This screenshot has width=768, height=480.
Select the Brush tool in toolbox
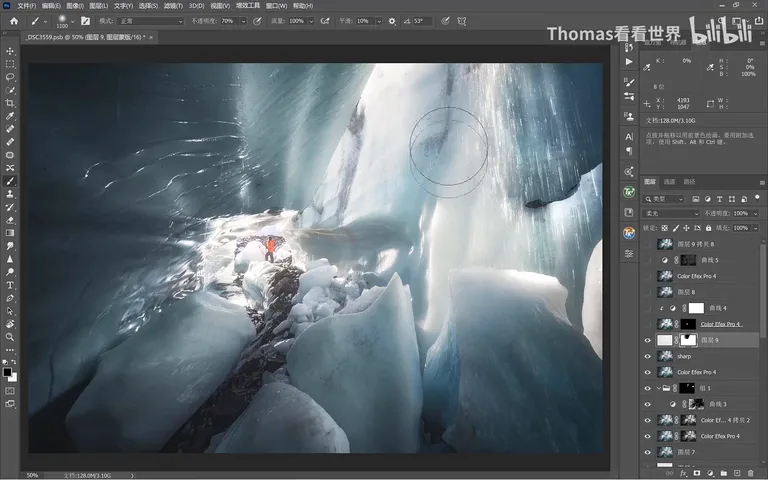pyautogui.click(x=10, y=181)
